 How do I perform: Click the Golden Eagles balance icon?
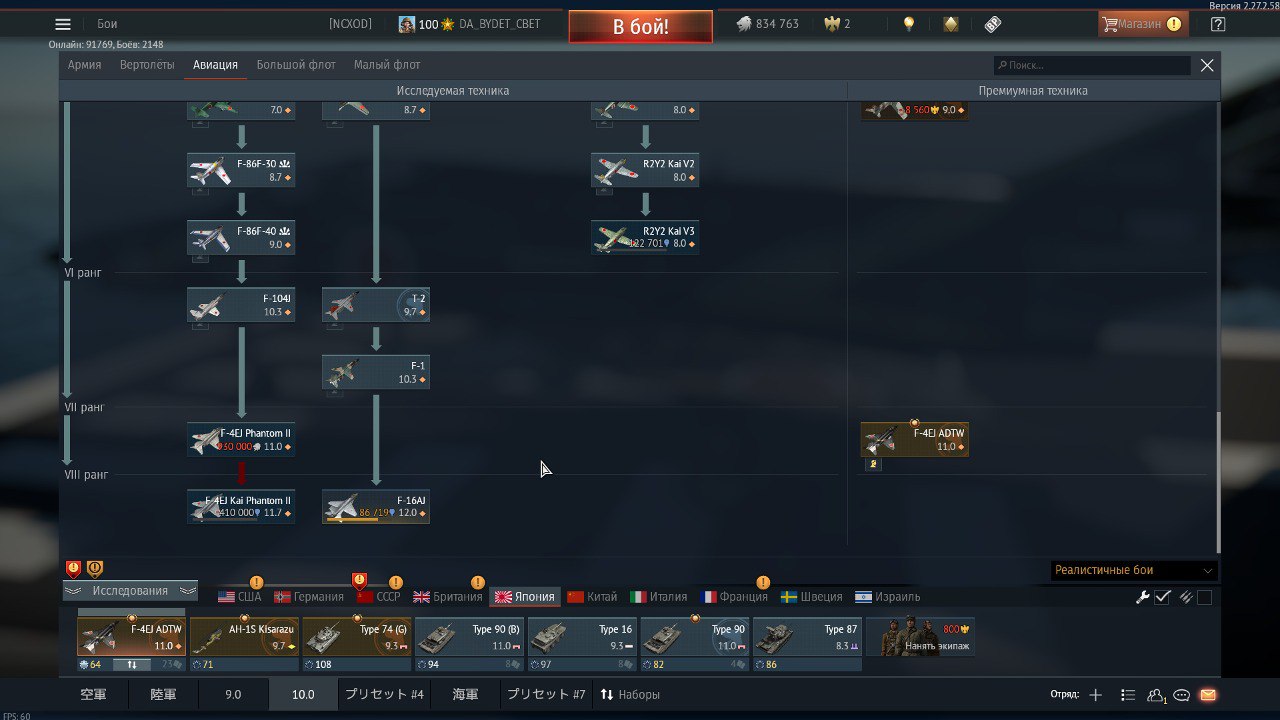(831, 24)
